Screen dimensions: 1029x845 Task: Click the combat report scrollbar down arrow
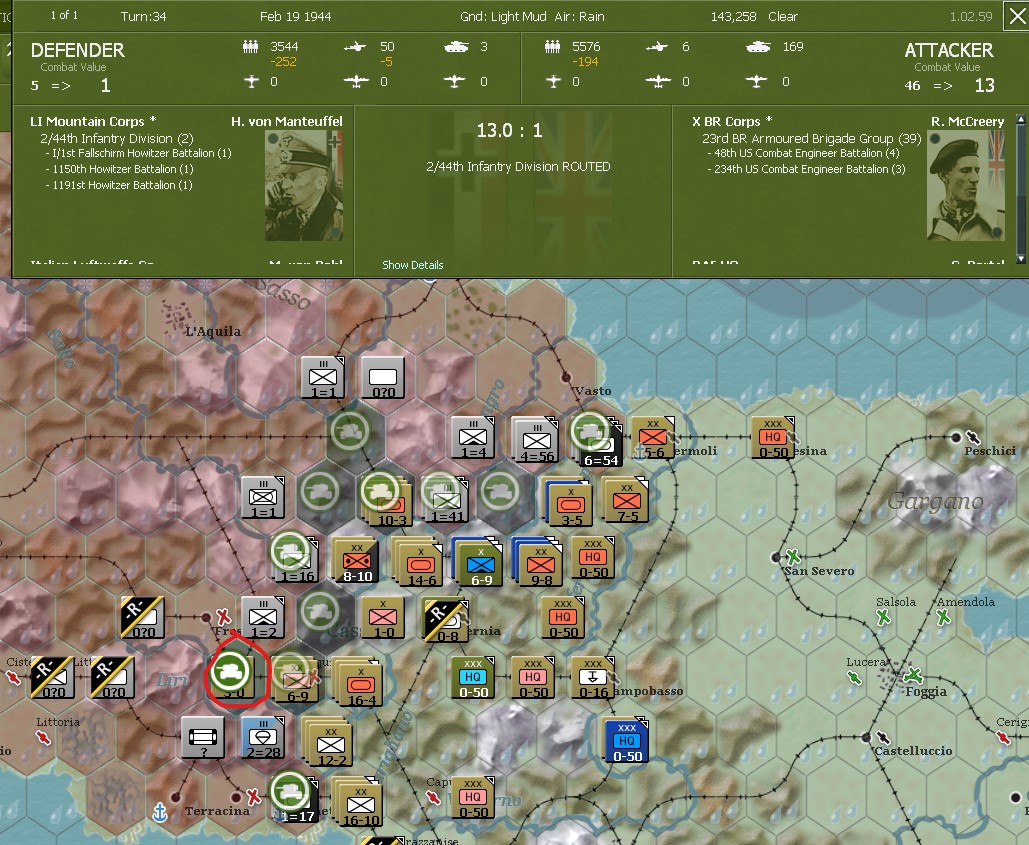coord(1020,258)
